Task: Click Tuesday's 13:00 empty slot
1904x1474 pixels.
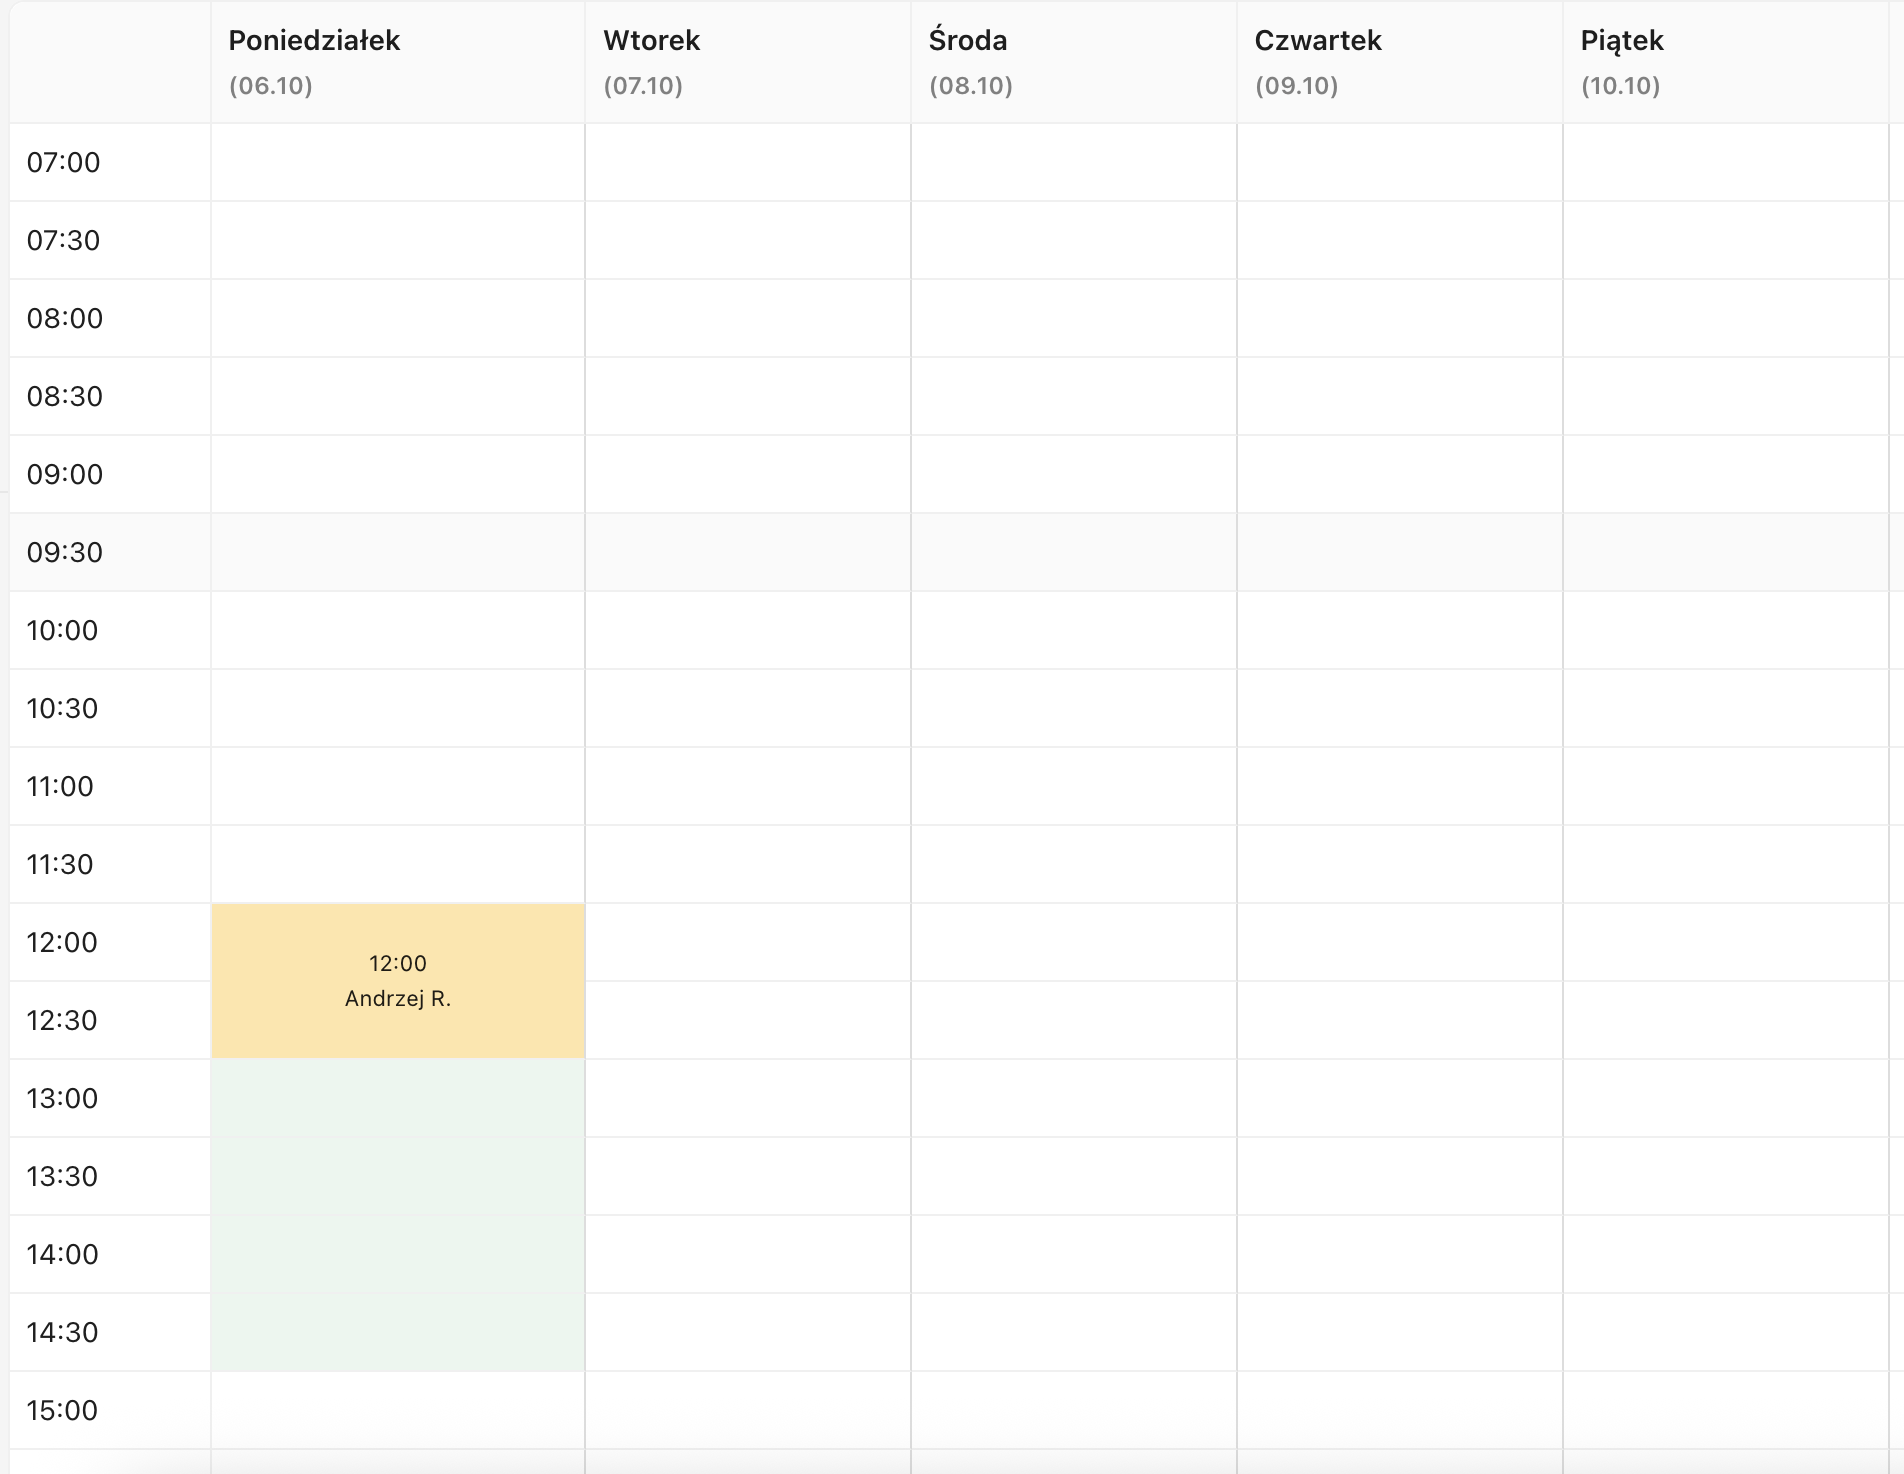Action: (748, 1098)
